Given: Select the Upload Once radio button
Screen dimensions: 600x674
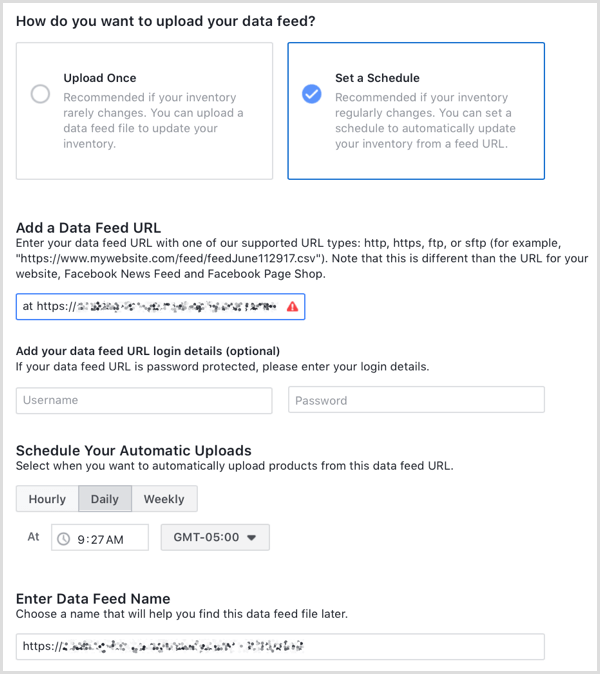Looking at the screenshot, I should (x=40, y=94).
